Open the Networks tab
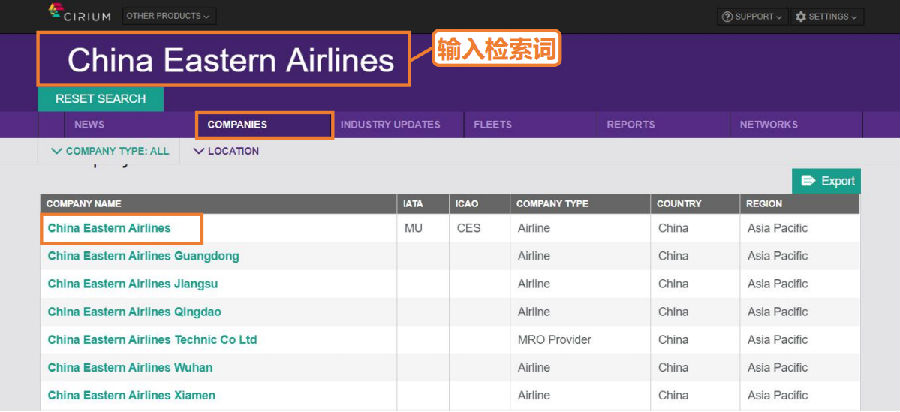900x412 pixels. point(768,125)
